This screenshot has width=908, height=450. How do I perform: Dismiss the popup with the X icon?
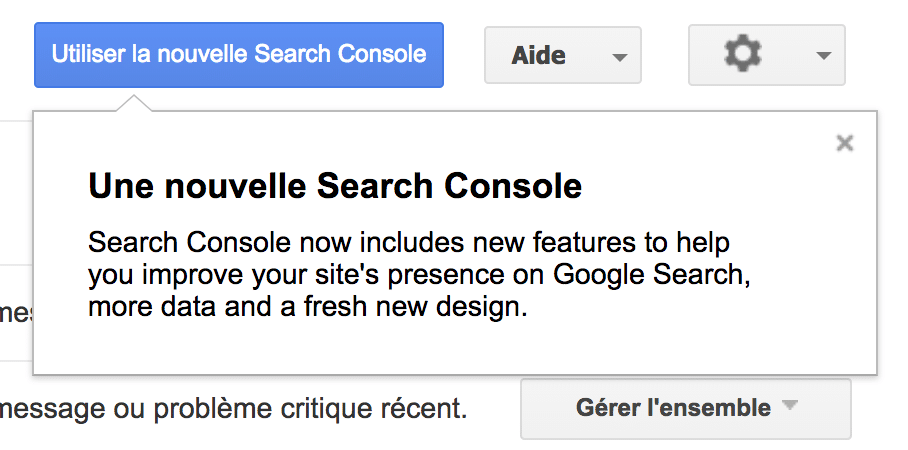845,142
